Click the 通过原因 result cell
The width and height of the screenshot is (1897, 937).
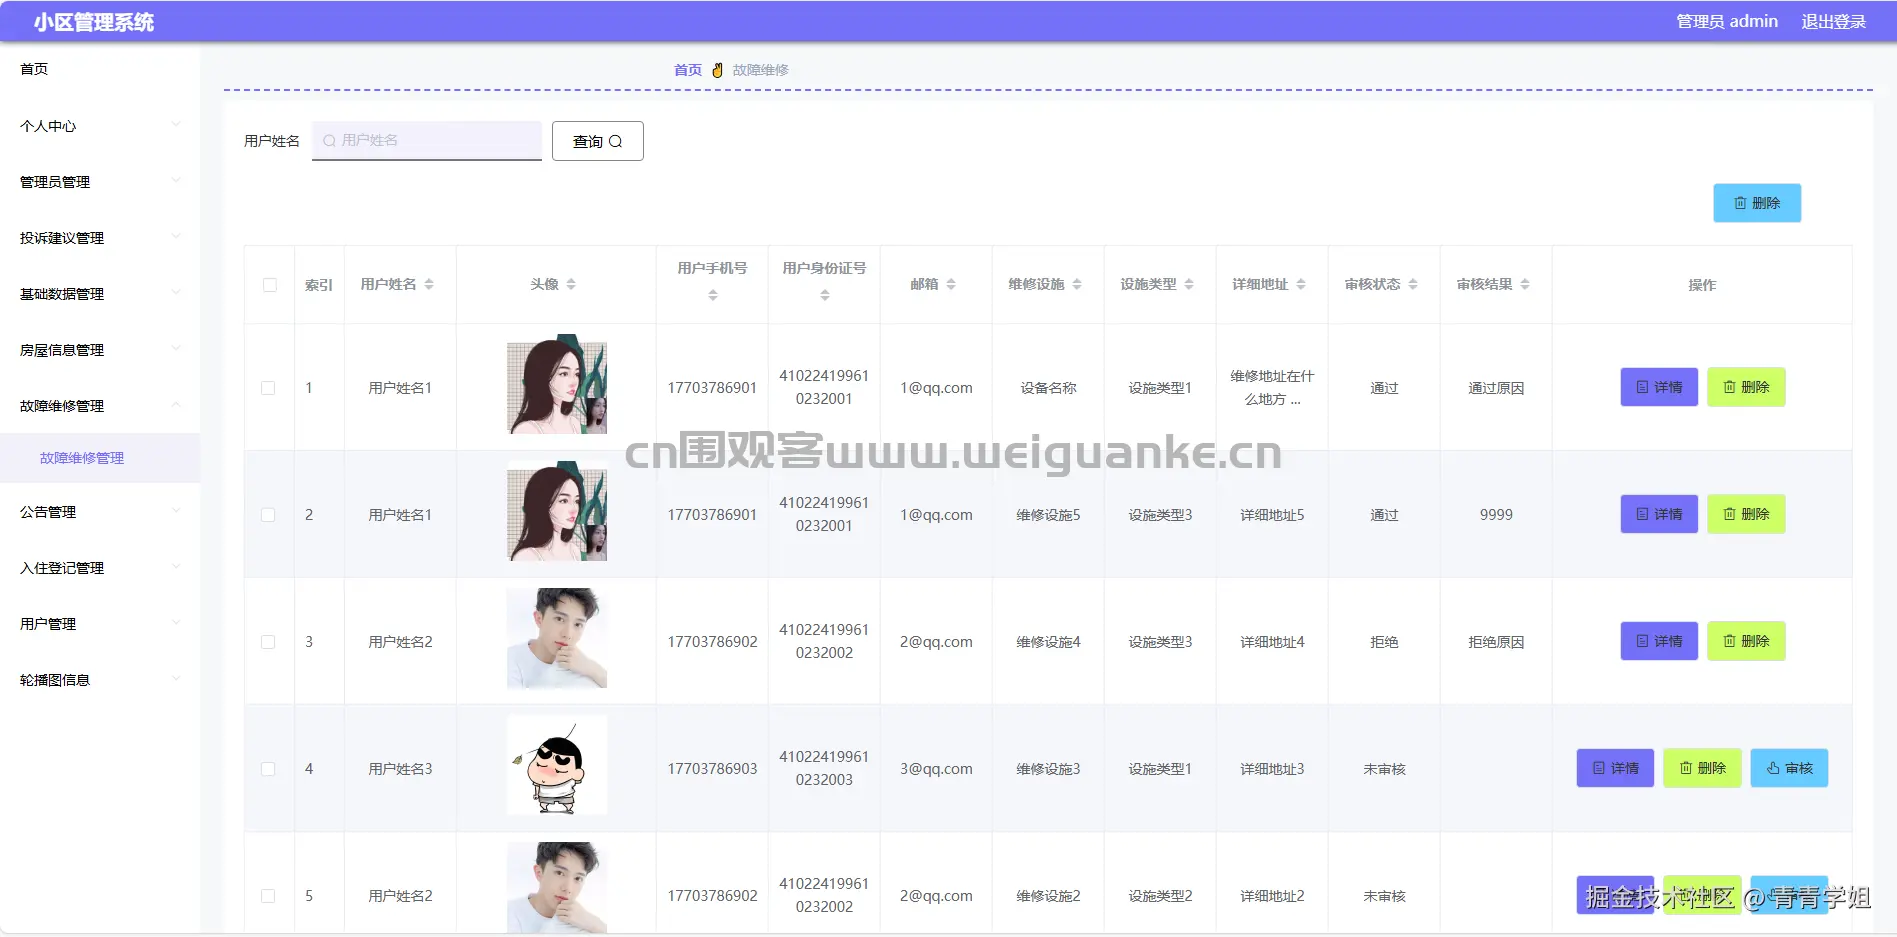[1496, 388]
